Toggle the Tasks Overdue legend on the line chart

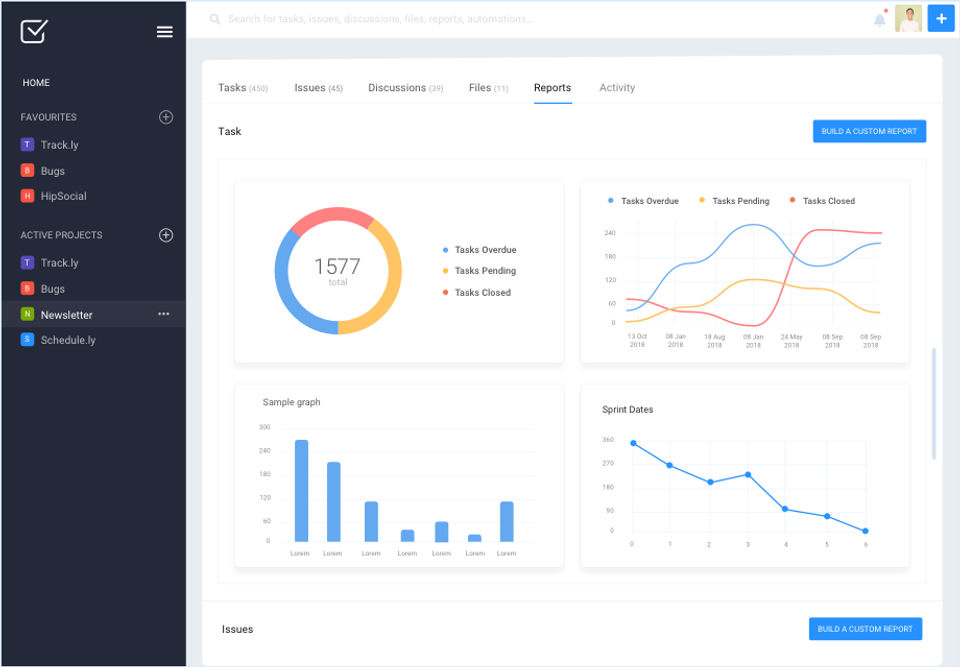643,201
